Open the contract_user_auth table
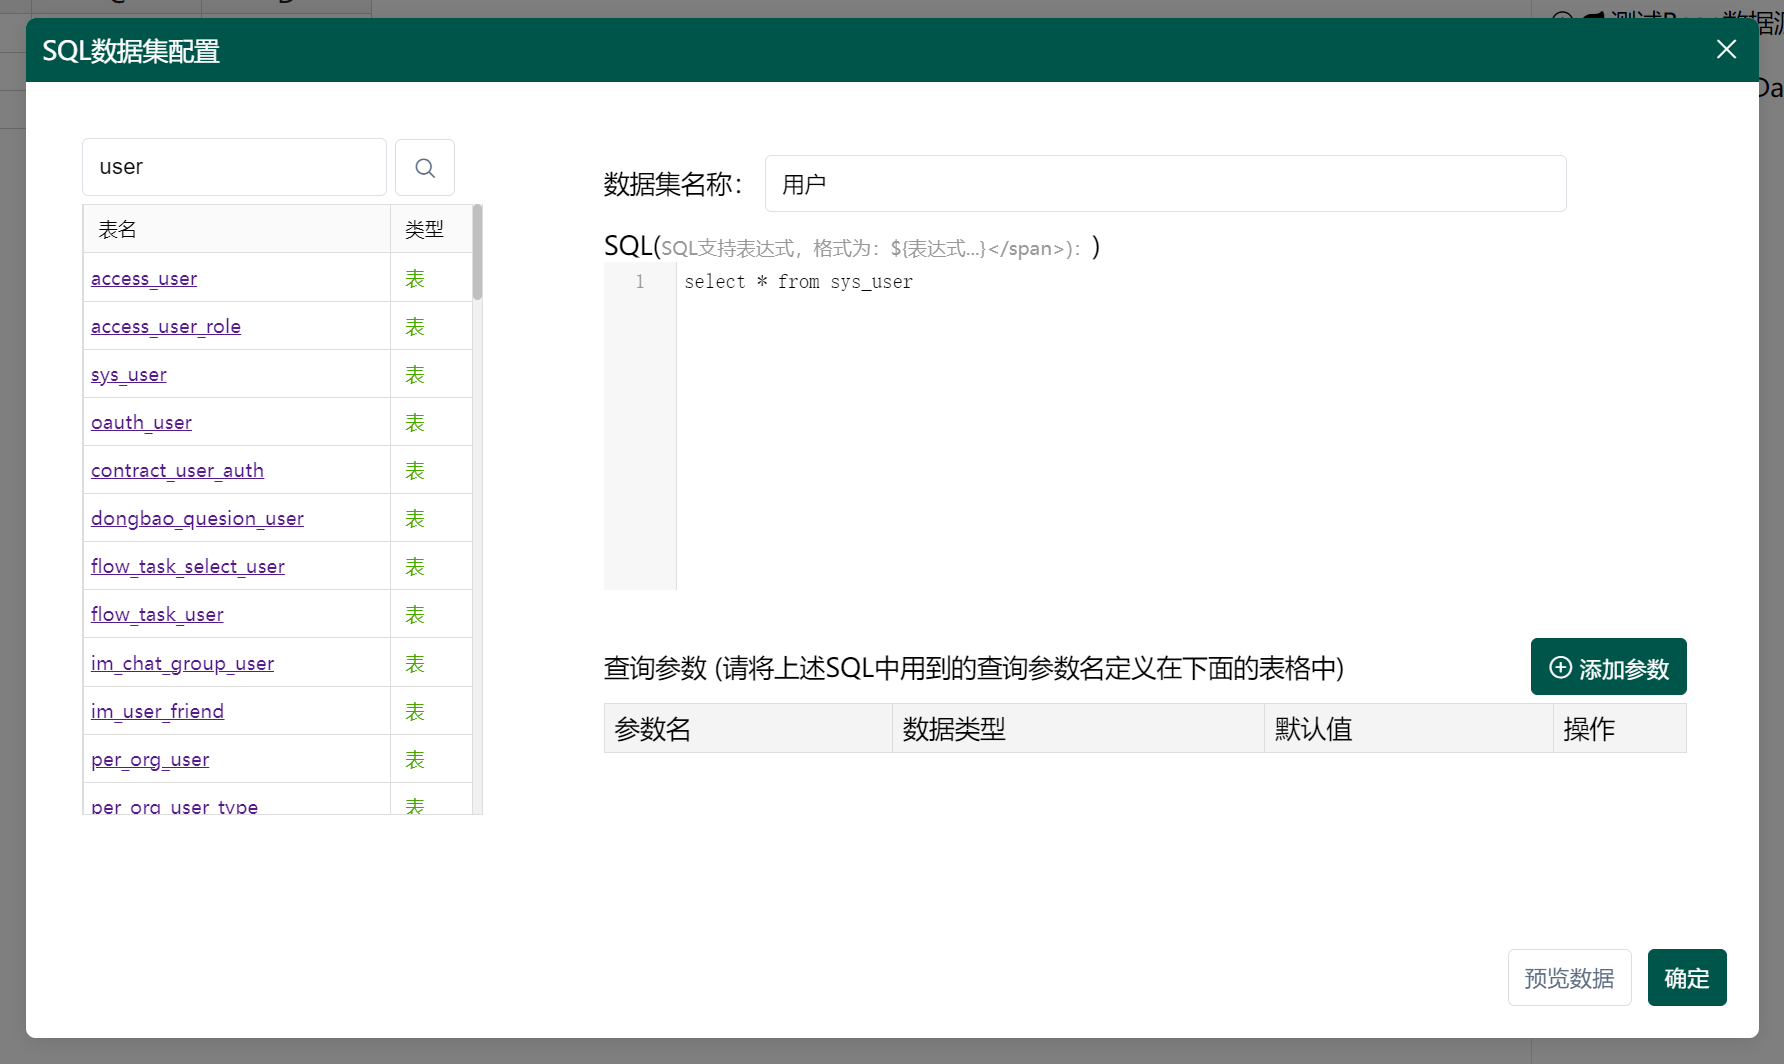The height and width of the screenshot is (1064, 1784). [x=177, y=470]
